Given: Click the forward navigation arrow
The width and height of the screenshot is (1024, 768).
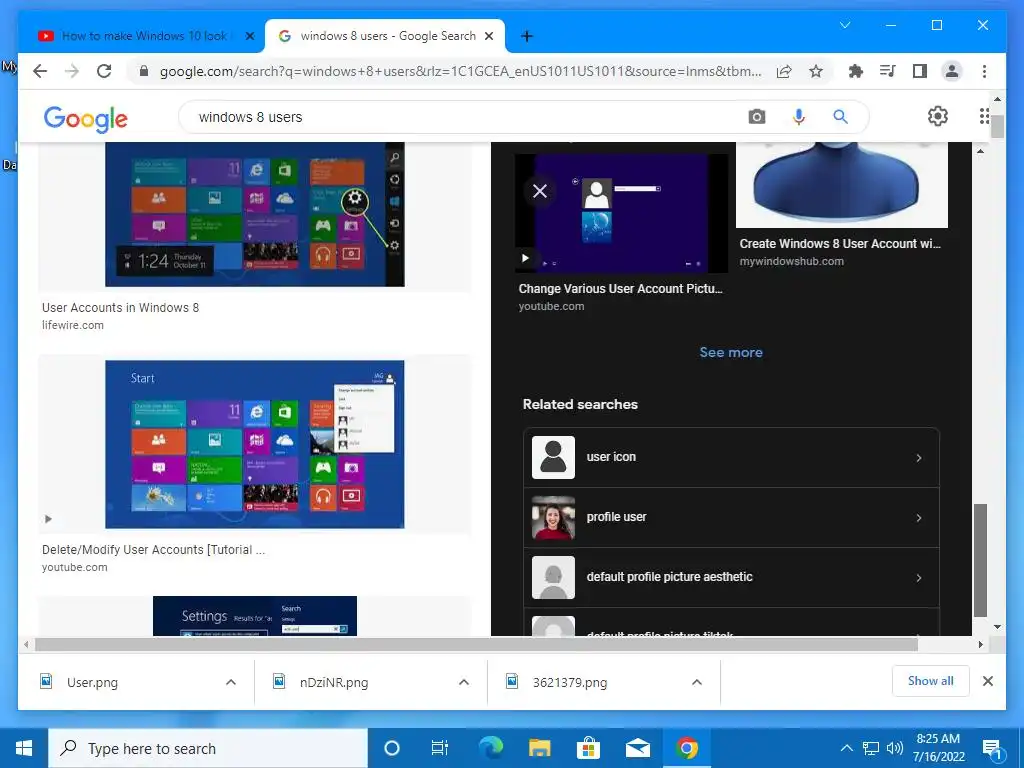Looking at the screenshot, I should (x=72, y=71).
